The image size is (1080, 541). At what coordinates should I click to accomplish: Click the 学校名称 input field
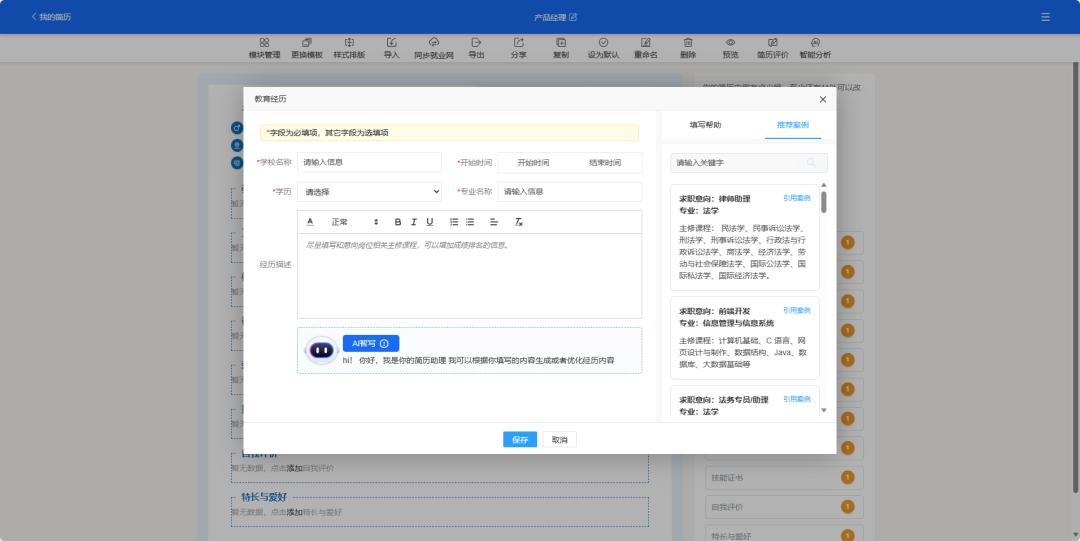point(369,162)
